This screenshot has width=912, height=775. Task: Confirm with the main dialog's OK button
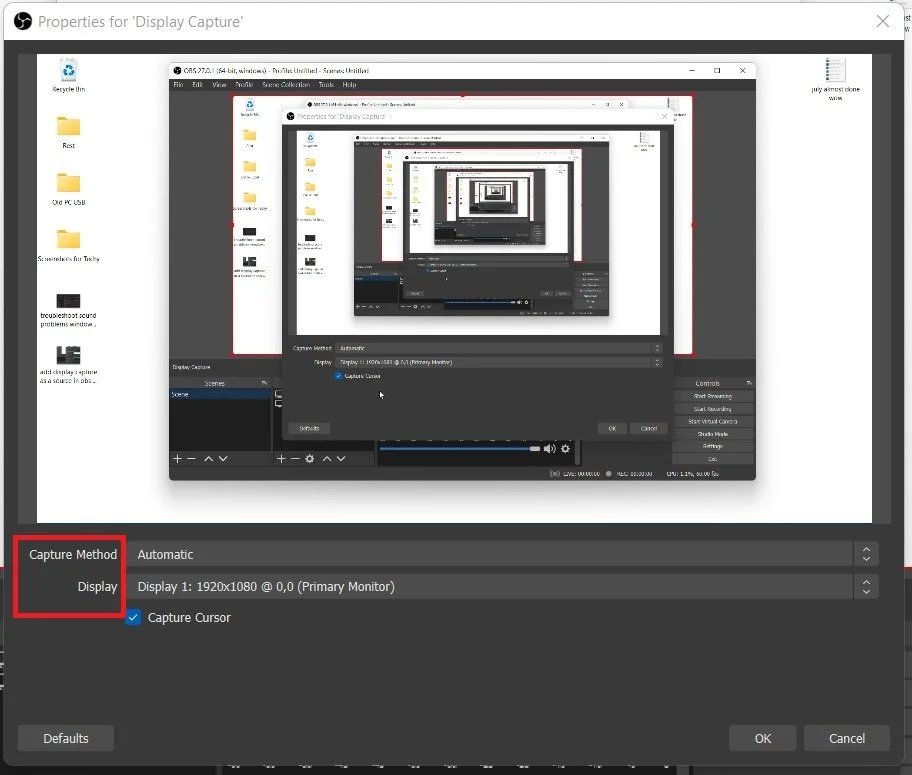coord(763,738)
